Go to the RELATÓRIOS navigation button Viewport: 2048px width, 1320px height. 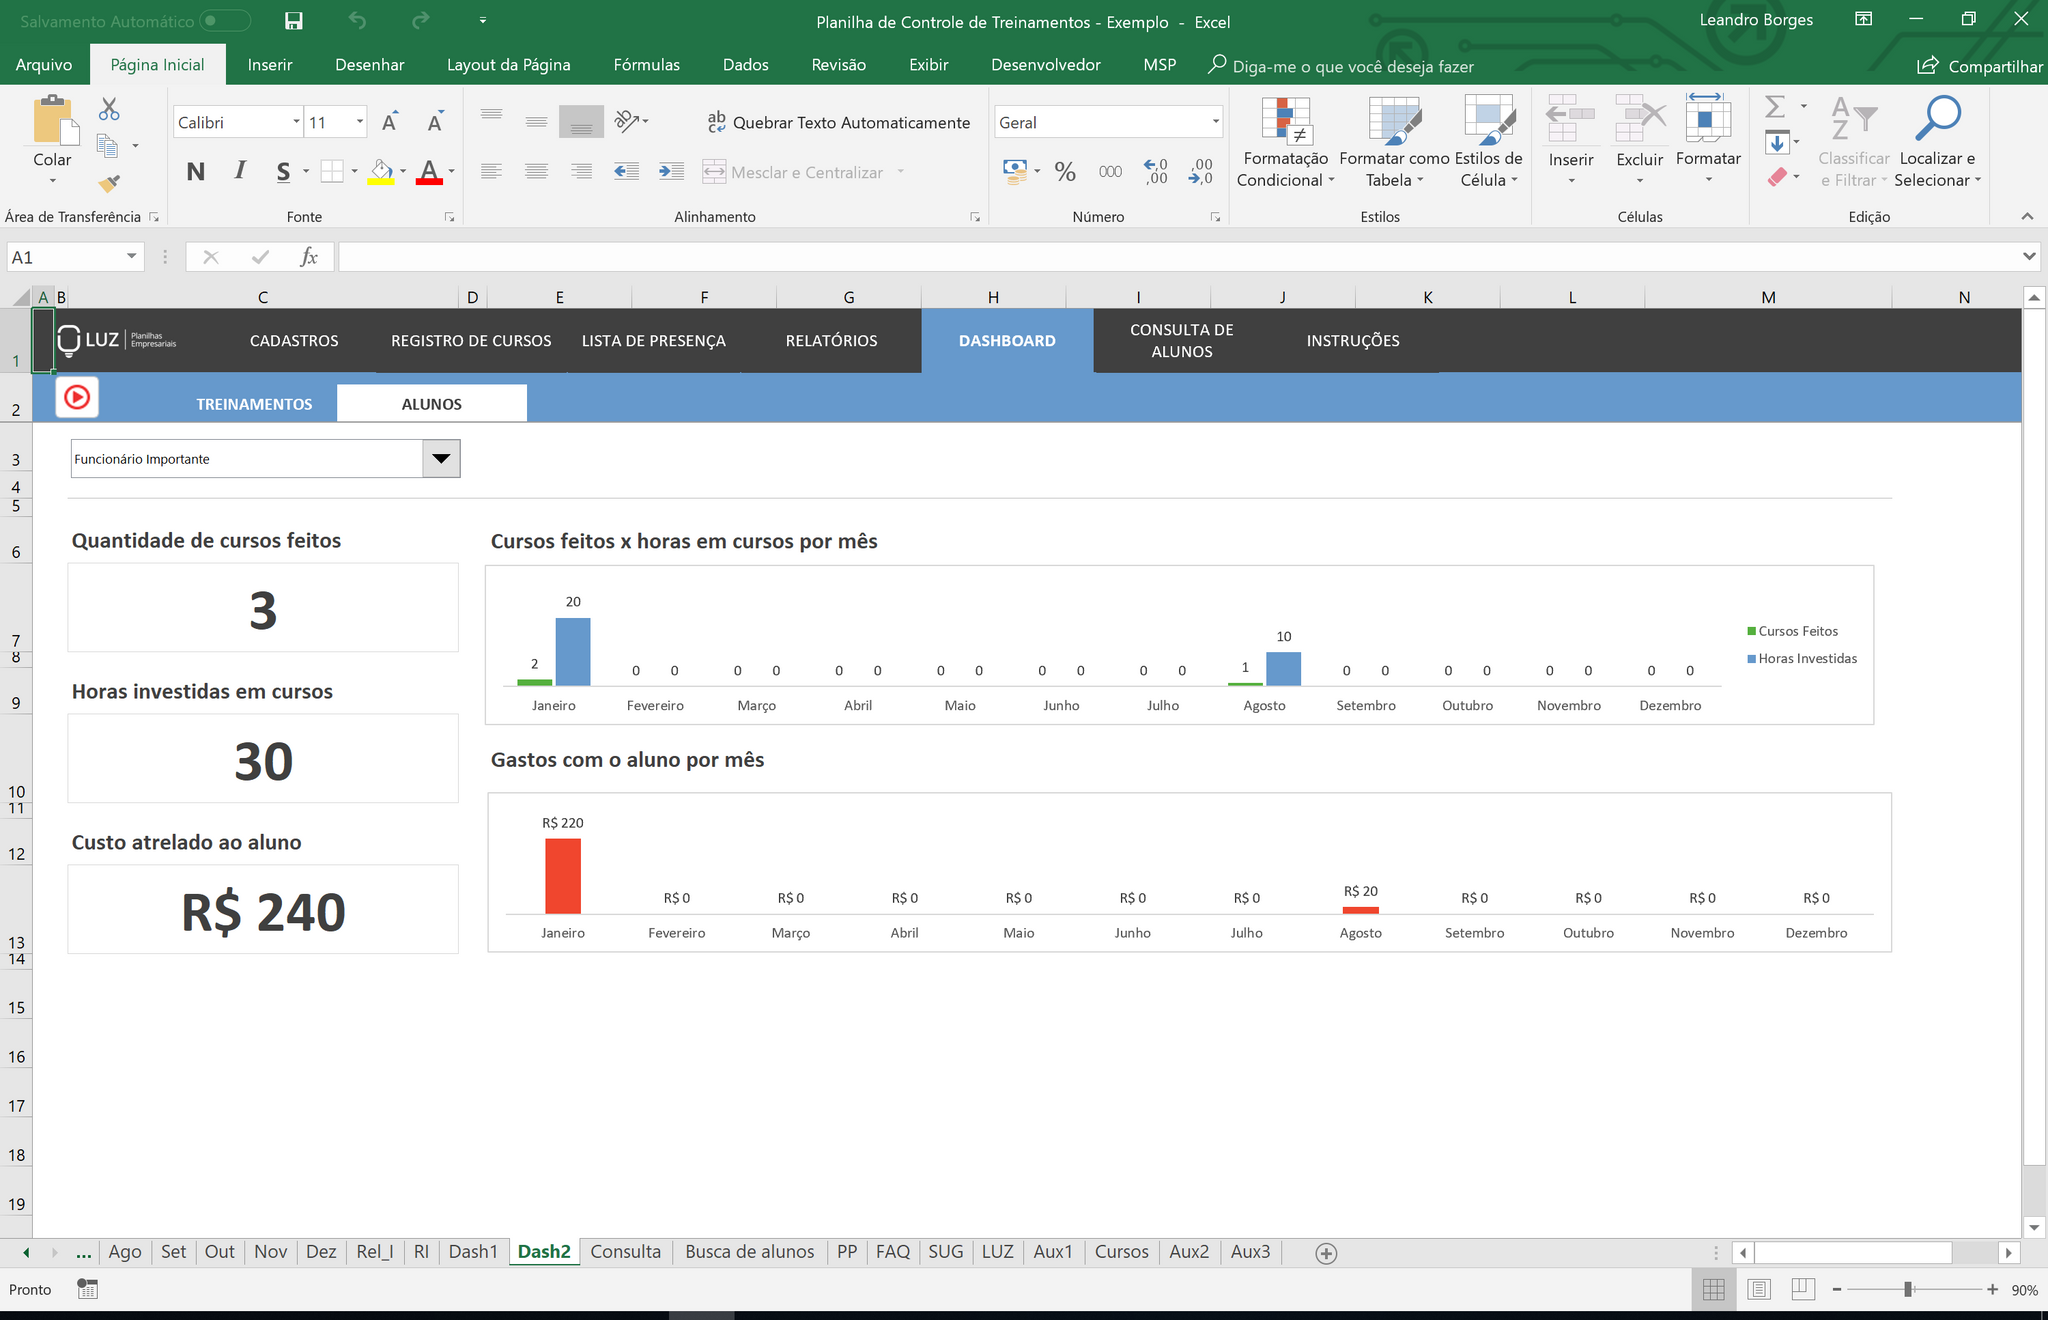pyautogui.click(x=831, y=341)
